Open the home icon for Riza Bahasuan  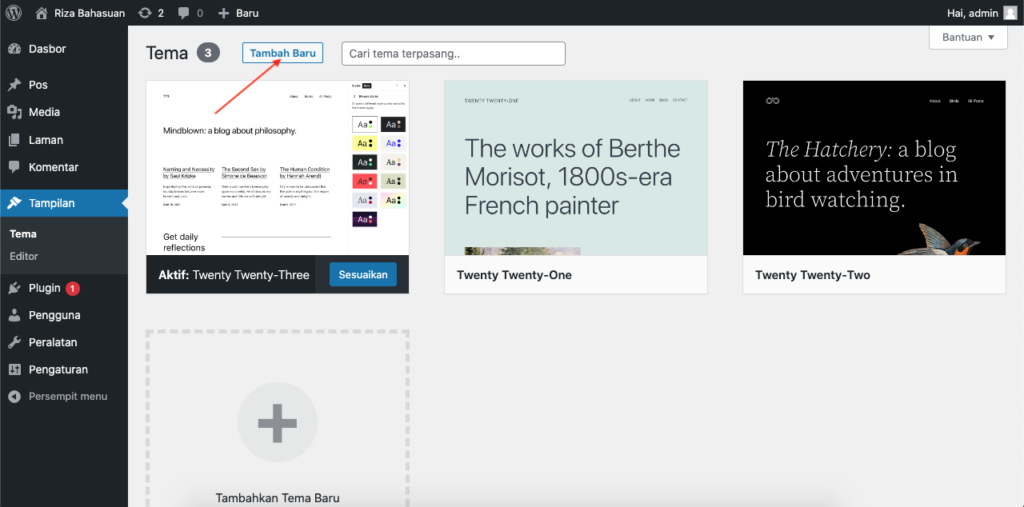(x=42, y=12)
